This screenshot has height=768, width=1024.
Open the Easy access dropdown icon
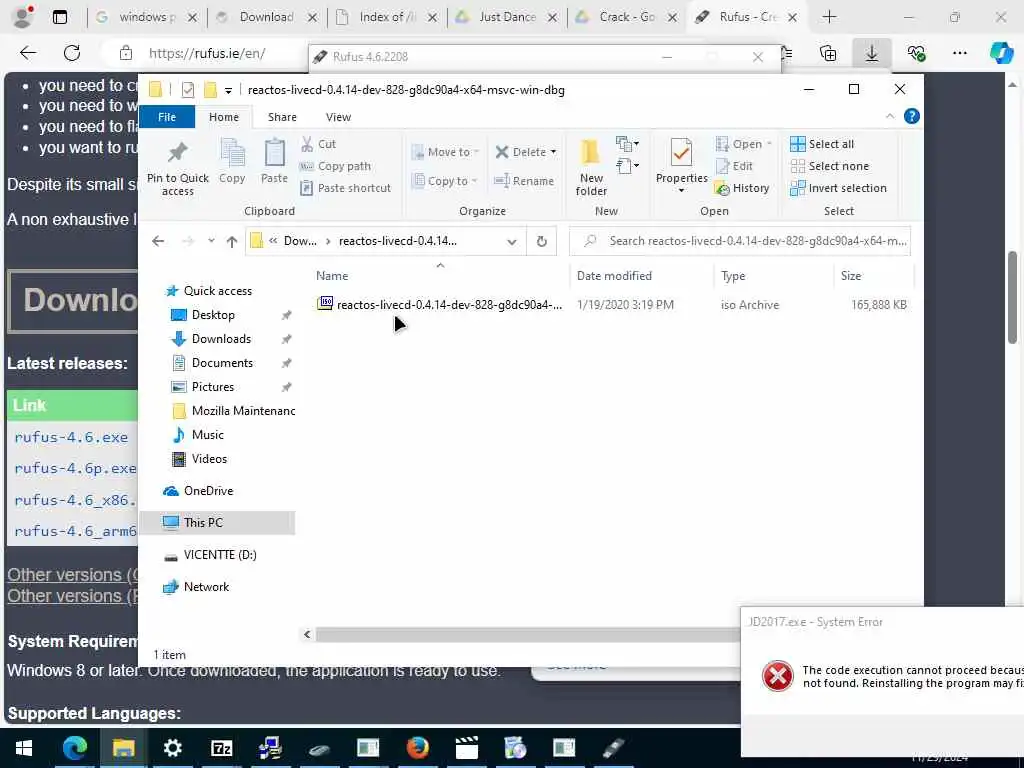[628, 166]
